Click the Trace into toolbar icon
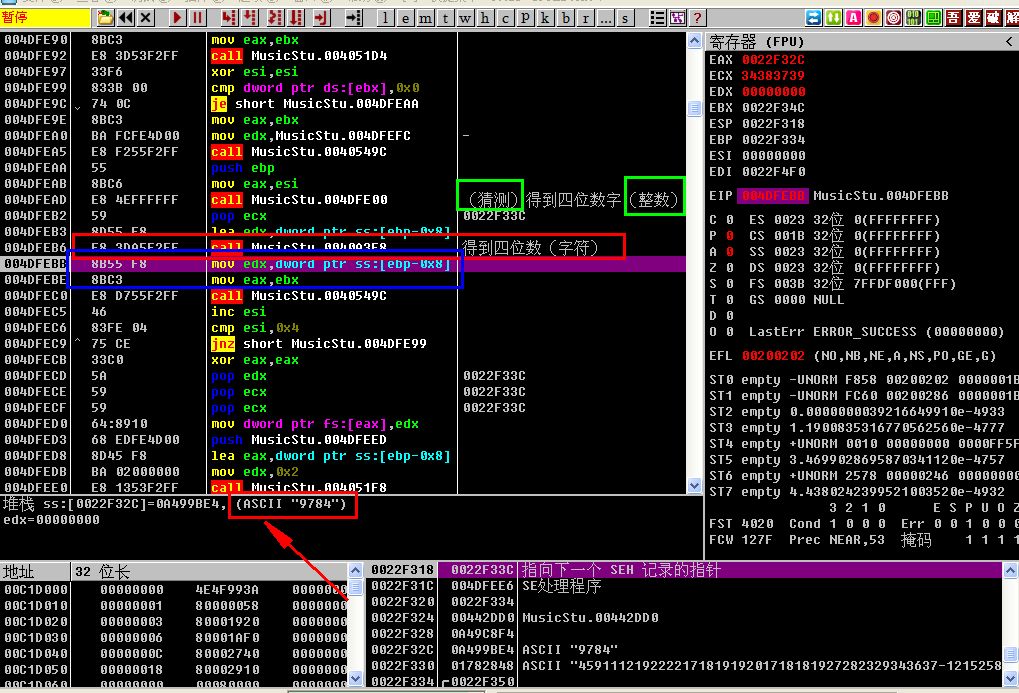This screenshot has height=693, width=1019. click(x=275, y=18)
